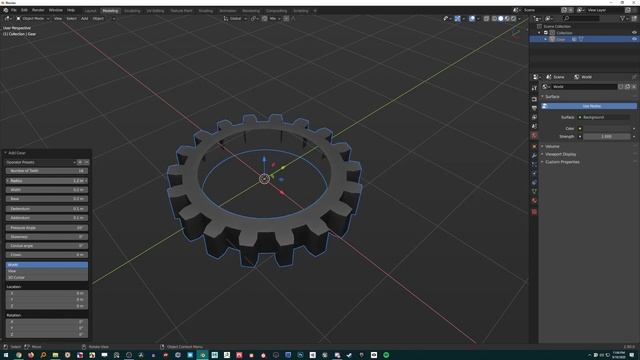Select Material Preview shading mode
Image resolution: width=640 pixels, height=360 pixels.
(x=507, y=18)
